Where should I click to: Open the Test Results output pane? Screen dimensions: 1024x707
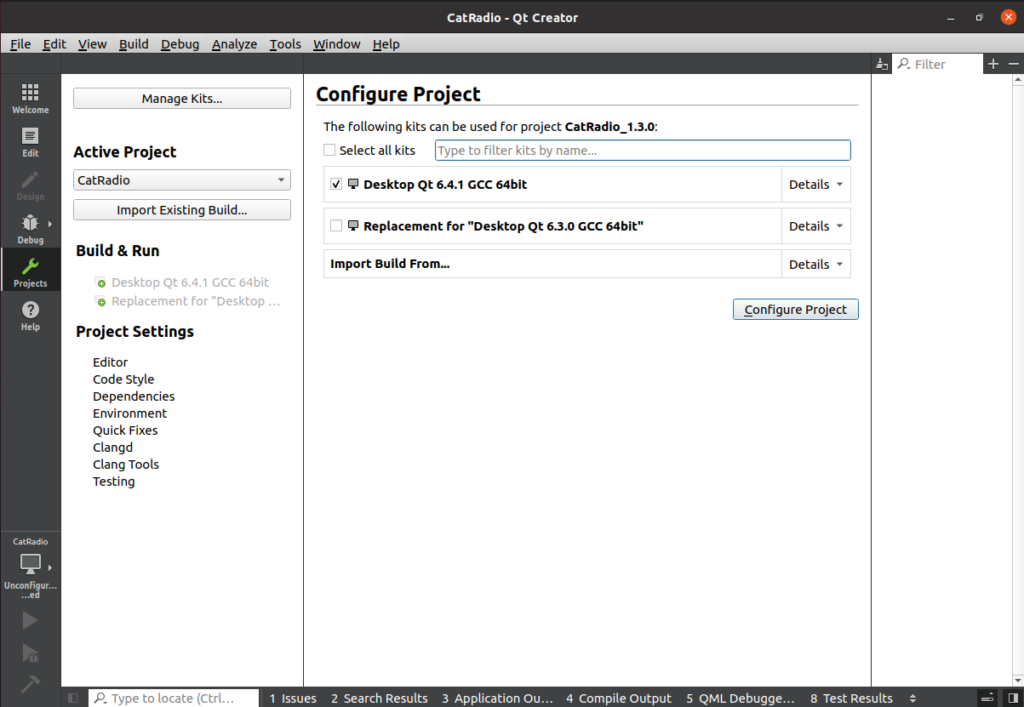[x=851, y=699]
